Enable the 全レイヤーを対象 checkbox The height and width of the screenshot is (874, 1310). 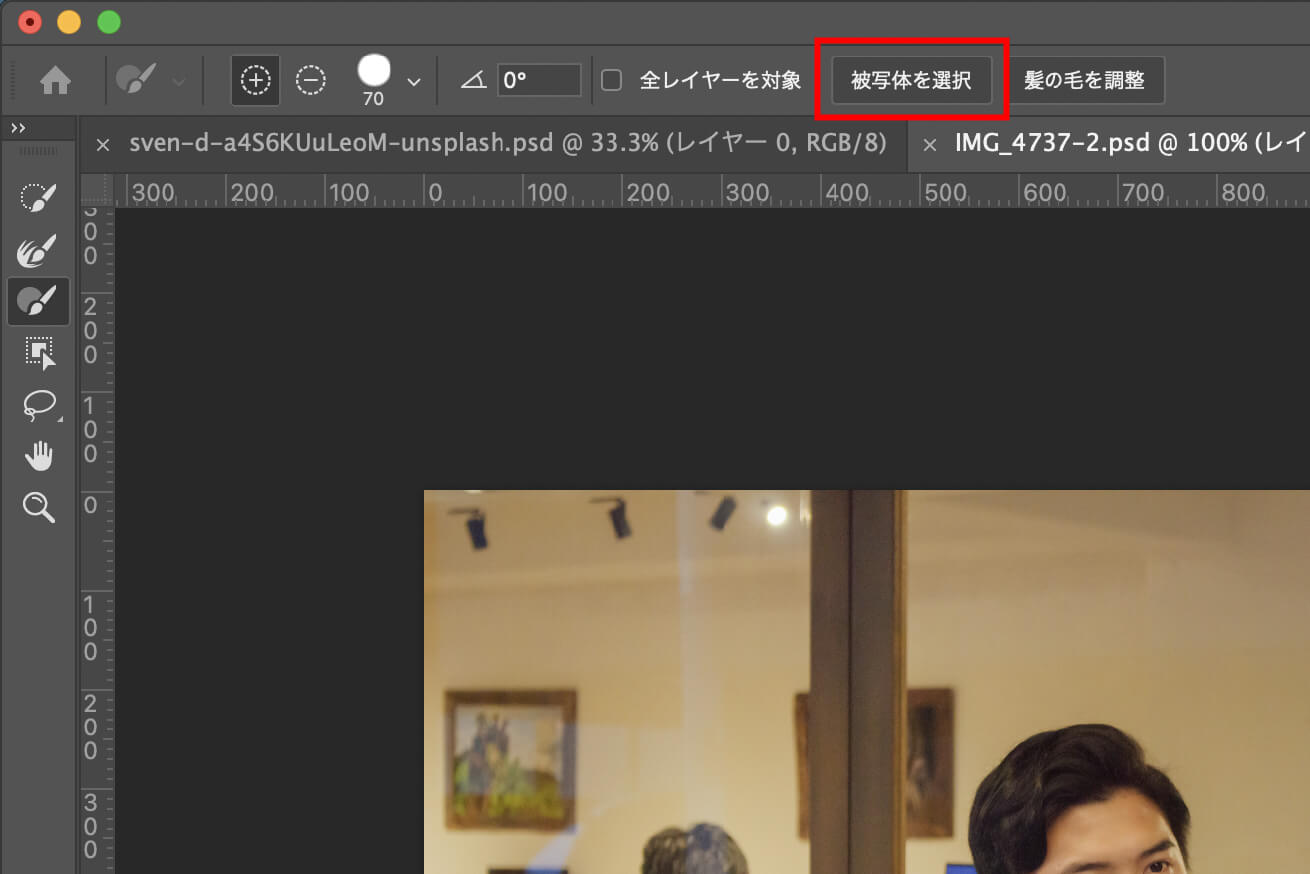[x=611, y=80]
